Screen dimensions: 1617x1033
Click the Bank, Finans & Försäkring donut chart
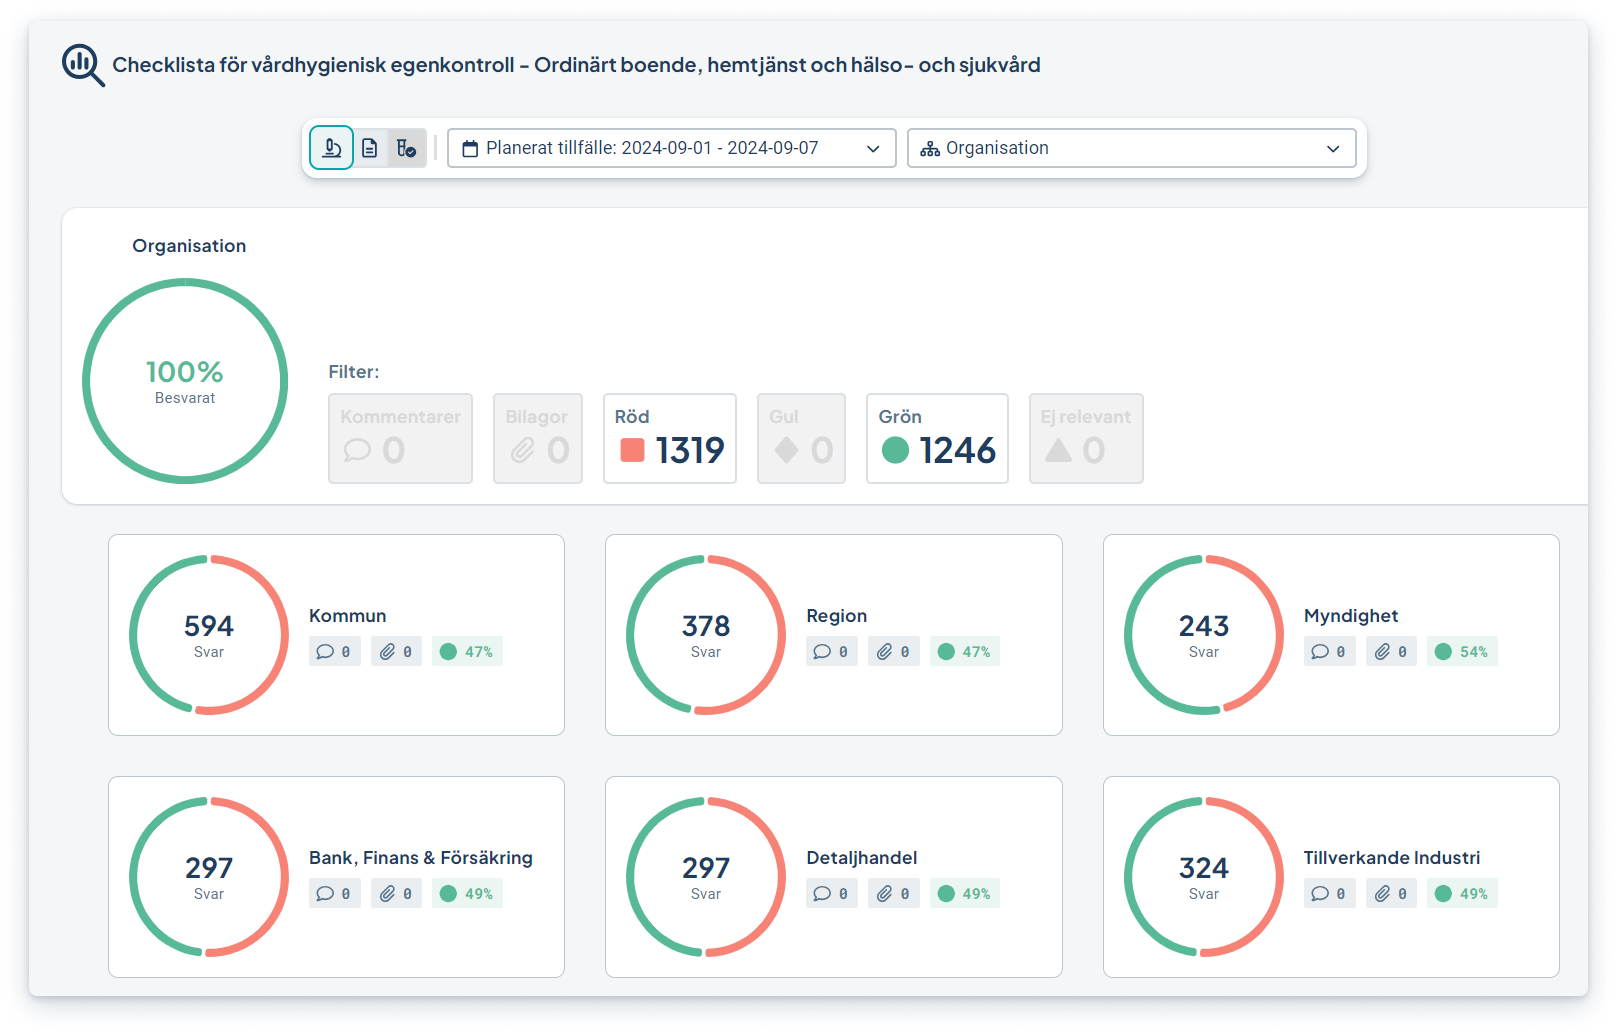(209, 877)
